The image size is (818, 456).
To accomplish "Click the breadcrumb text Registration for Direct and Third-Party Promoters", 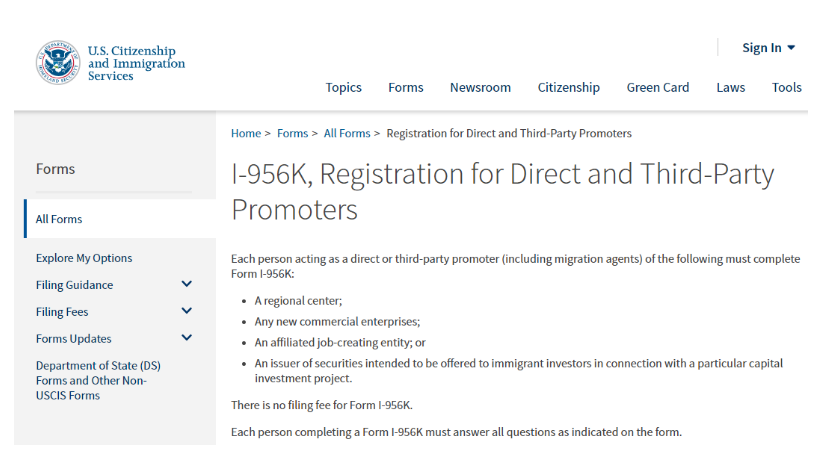I will 509,134.
